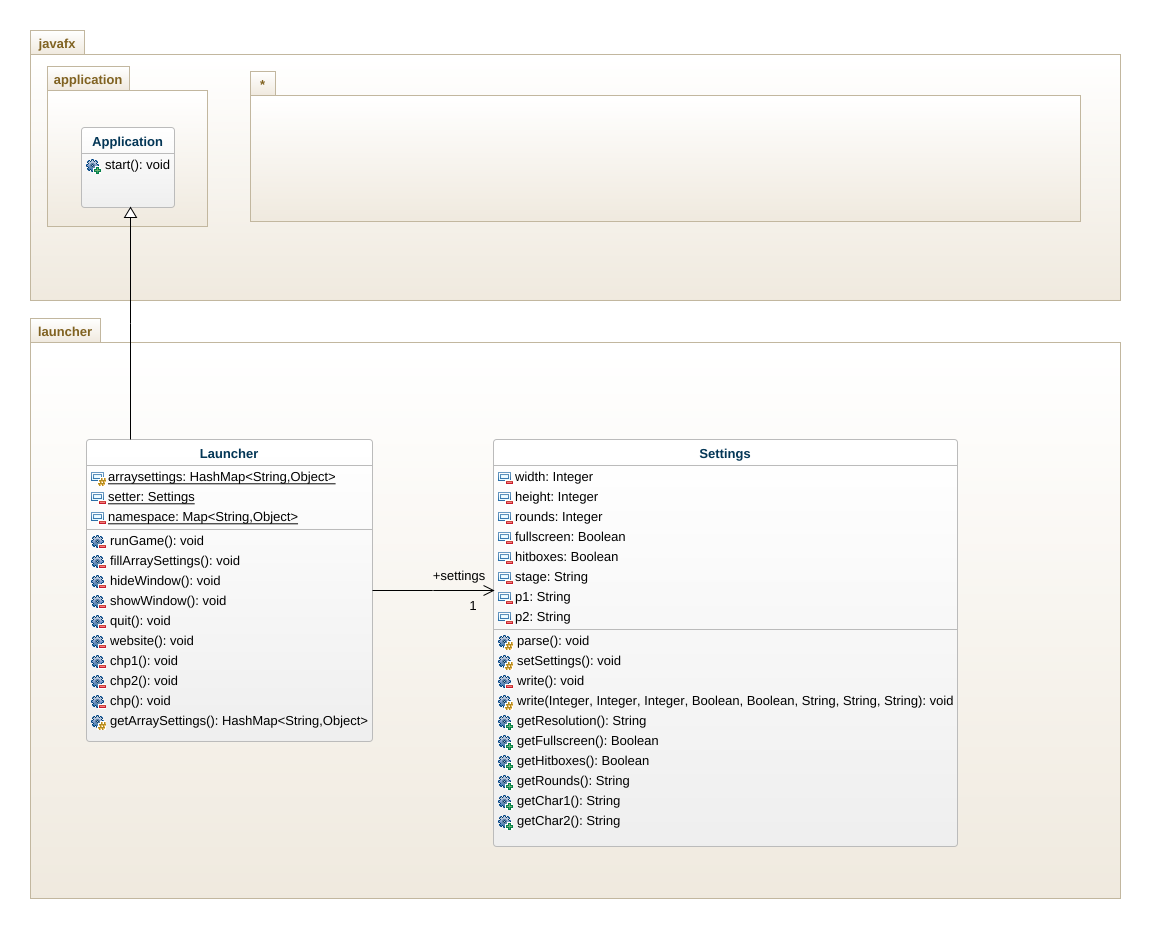Click the icon next to parse(): void
The image size is (1150, 928).
(x=505, y=642)
